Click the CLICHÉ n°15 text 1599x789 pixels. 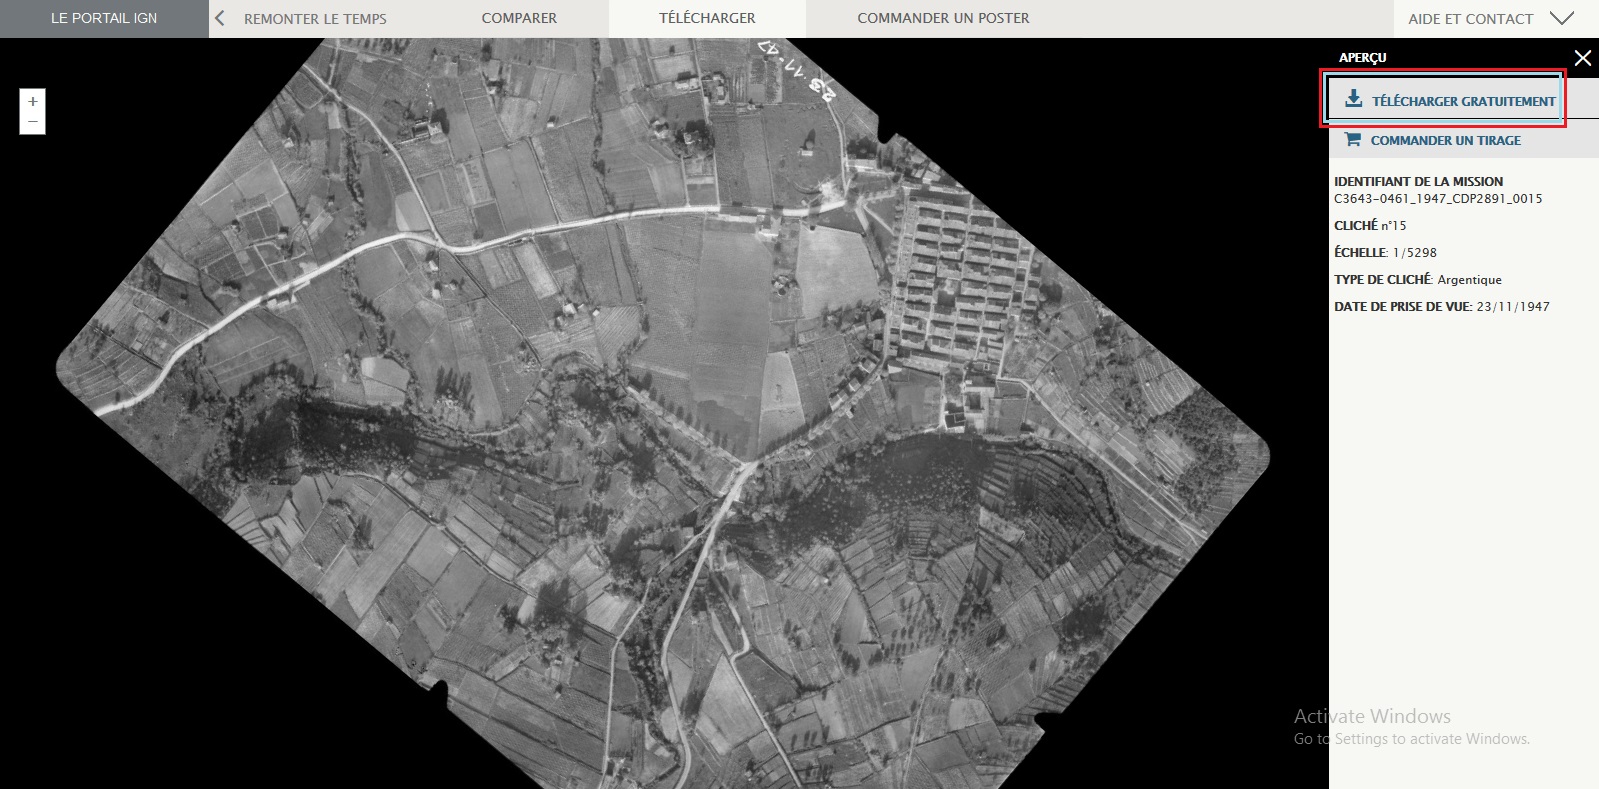1370,225
